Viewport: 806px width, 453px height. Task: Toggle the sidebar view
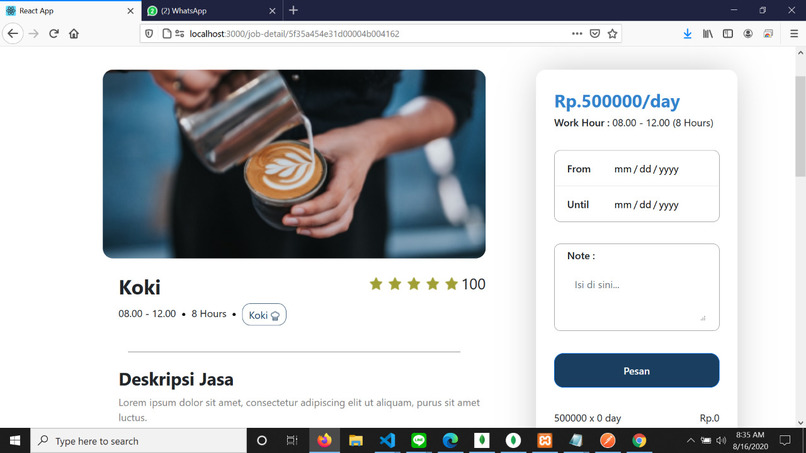pyautogui.click(x=728, y=34)
